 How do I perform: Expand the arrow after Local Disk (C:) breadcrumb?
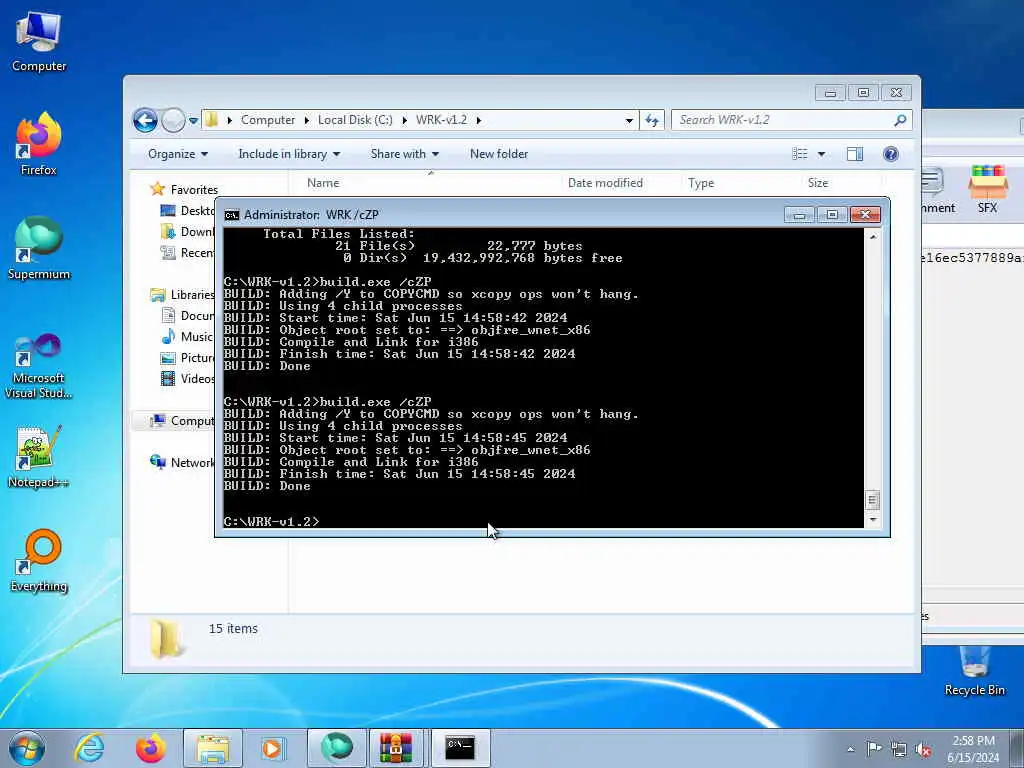404,120
